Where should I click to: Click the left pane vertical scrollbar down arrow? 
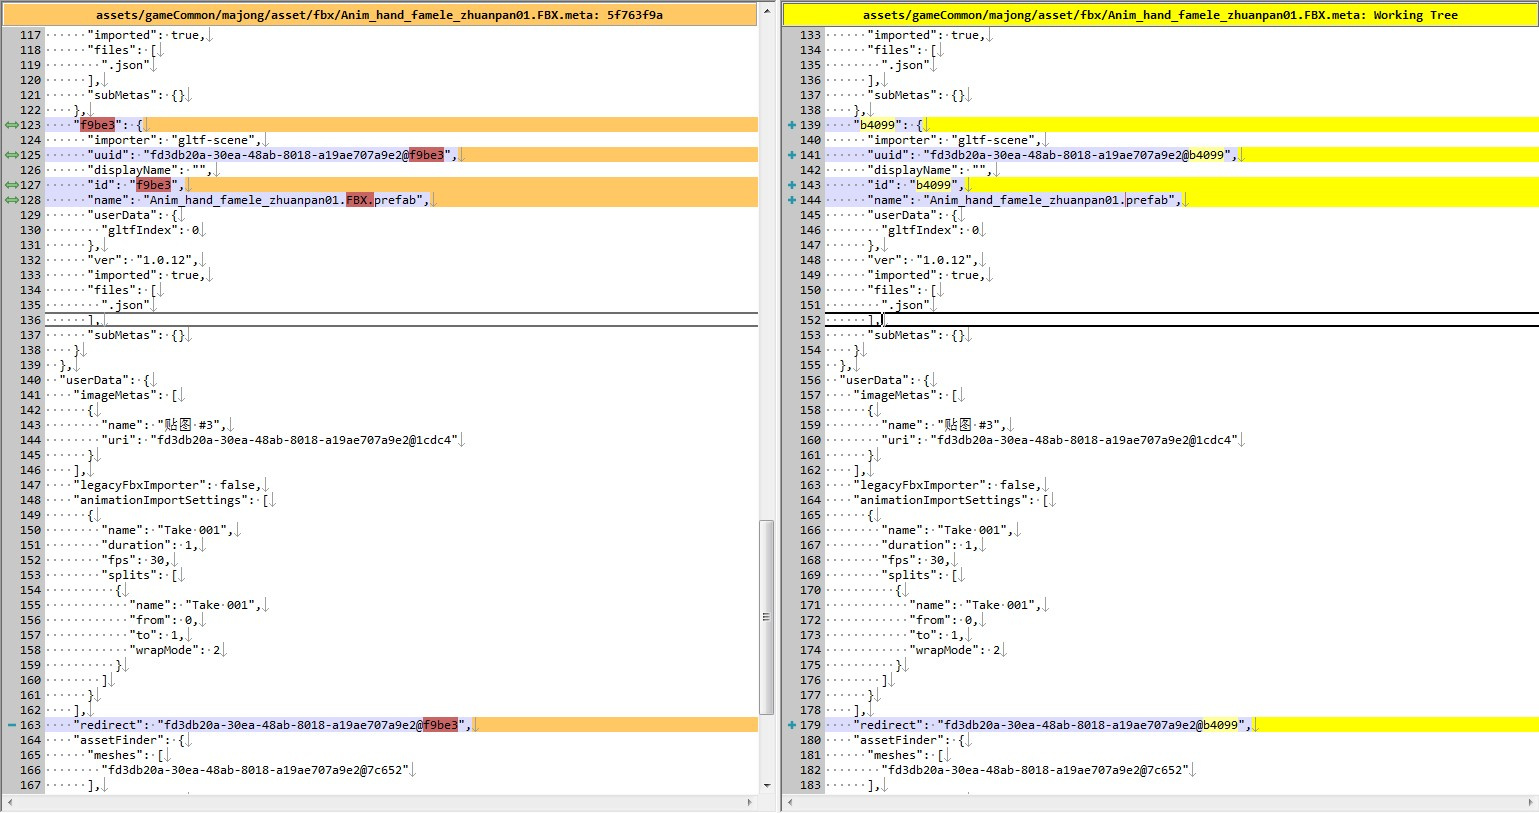767,786
